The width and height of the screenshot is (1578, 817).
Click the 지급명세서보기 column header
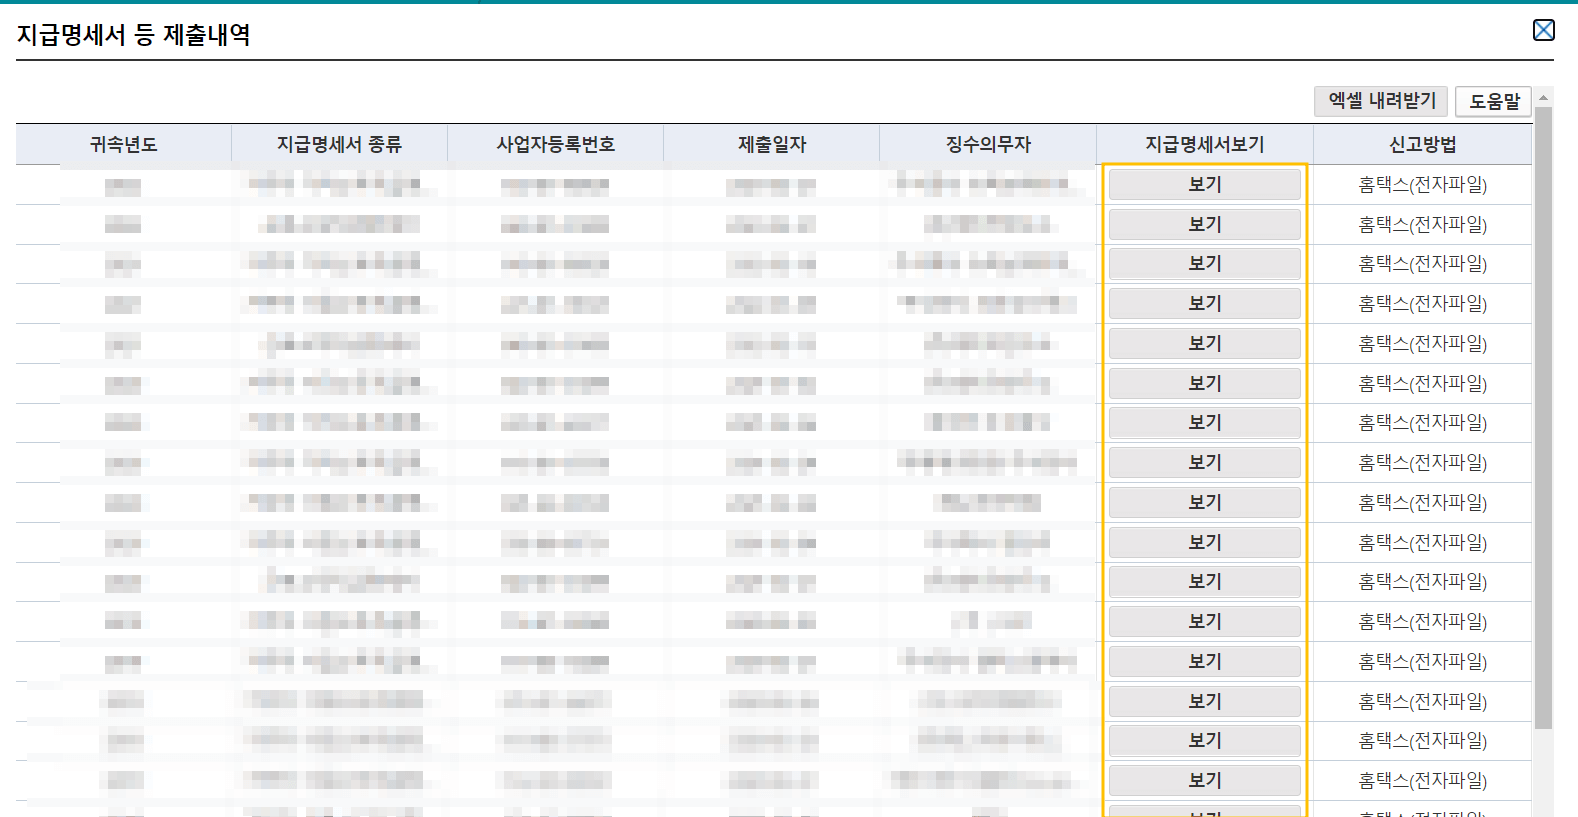pos(1205,145)
